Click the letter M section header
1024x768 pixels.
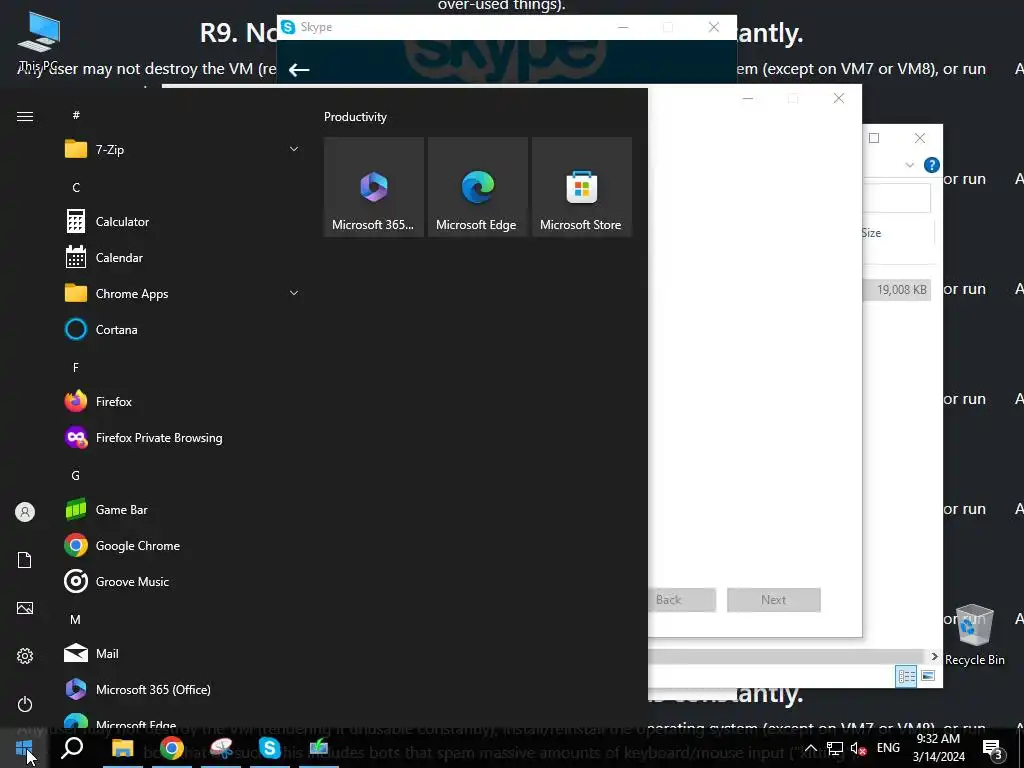point(76,619)
